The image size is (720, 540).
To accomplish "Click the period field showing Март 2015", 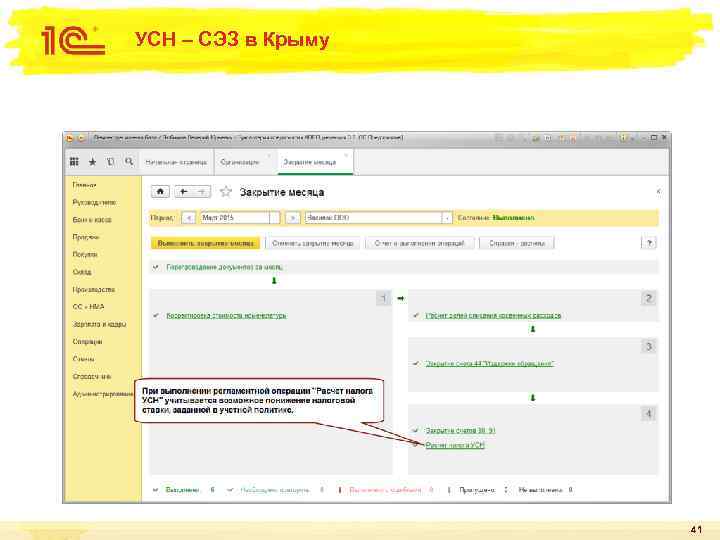I will click(235, 218).
